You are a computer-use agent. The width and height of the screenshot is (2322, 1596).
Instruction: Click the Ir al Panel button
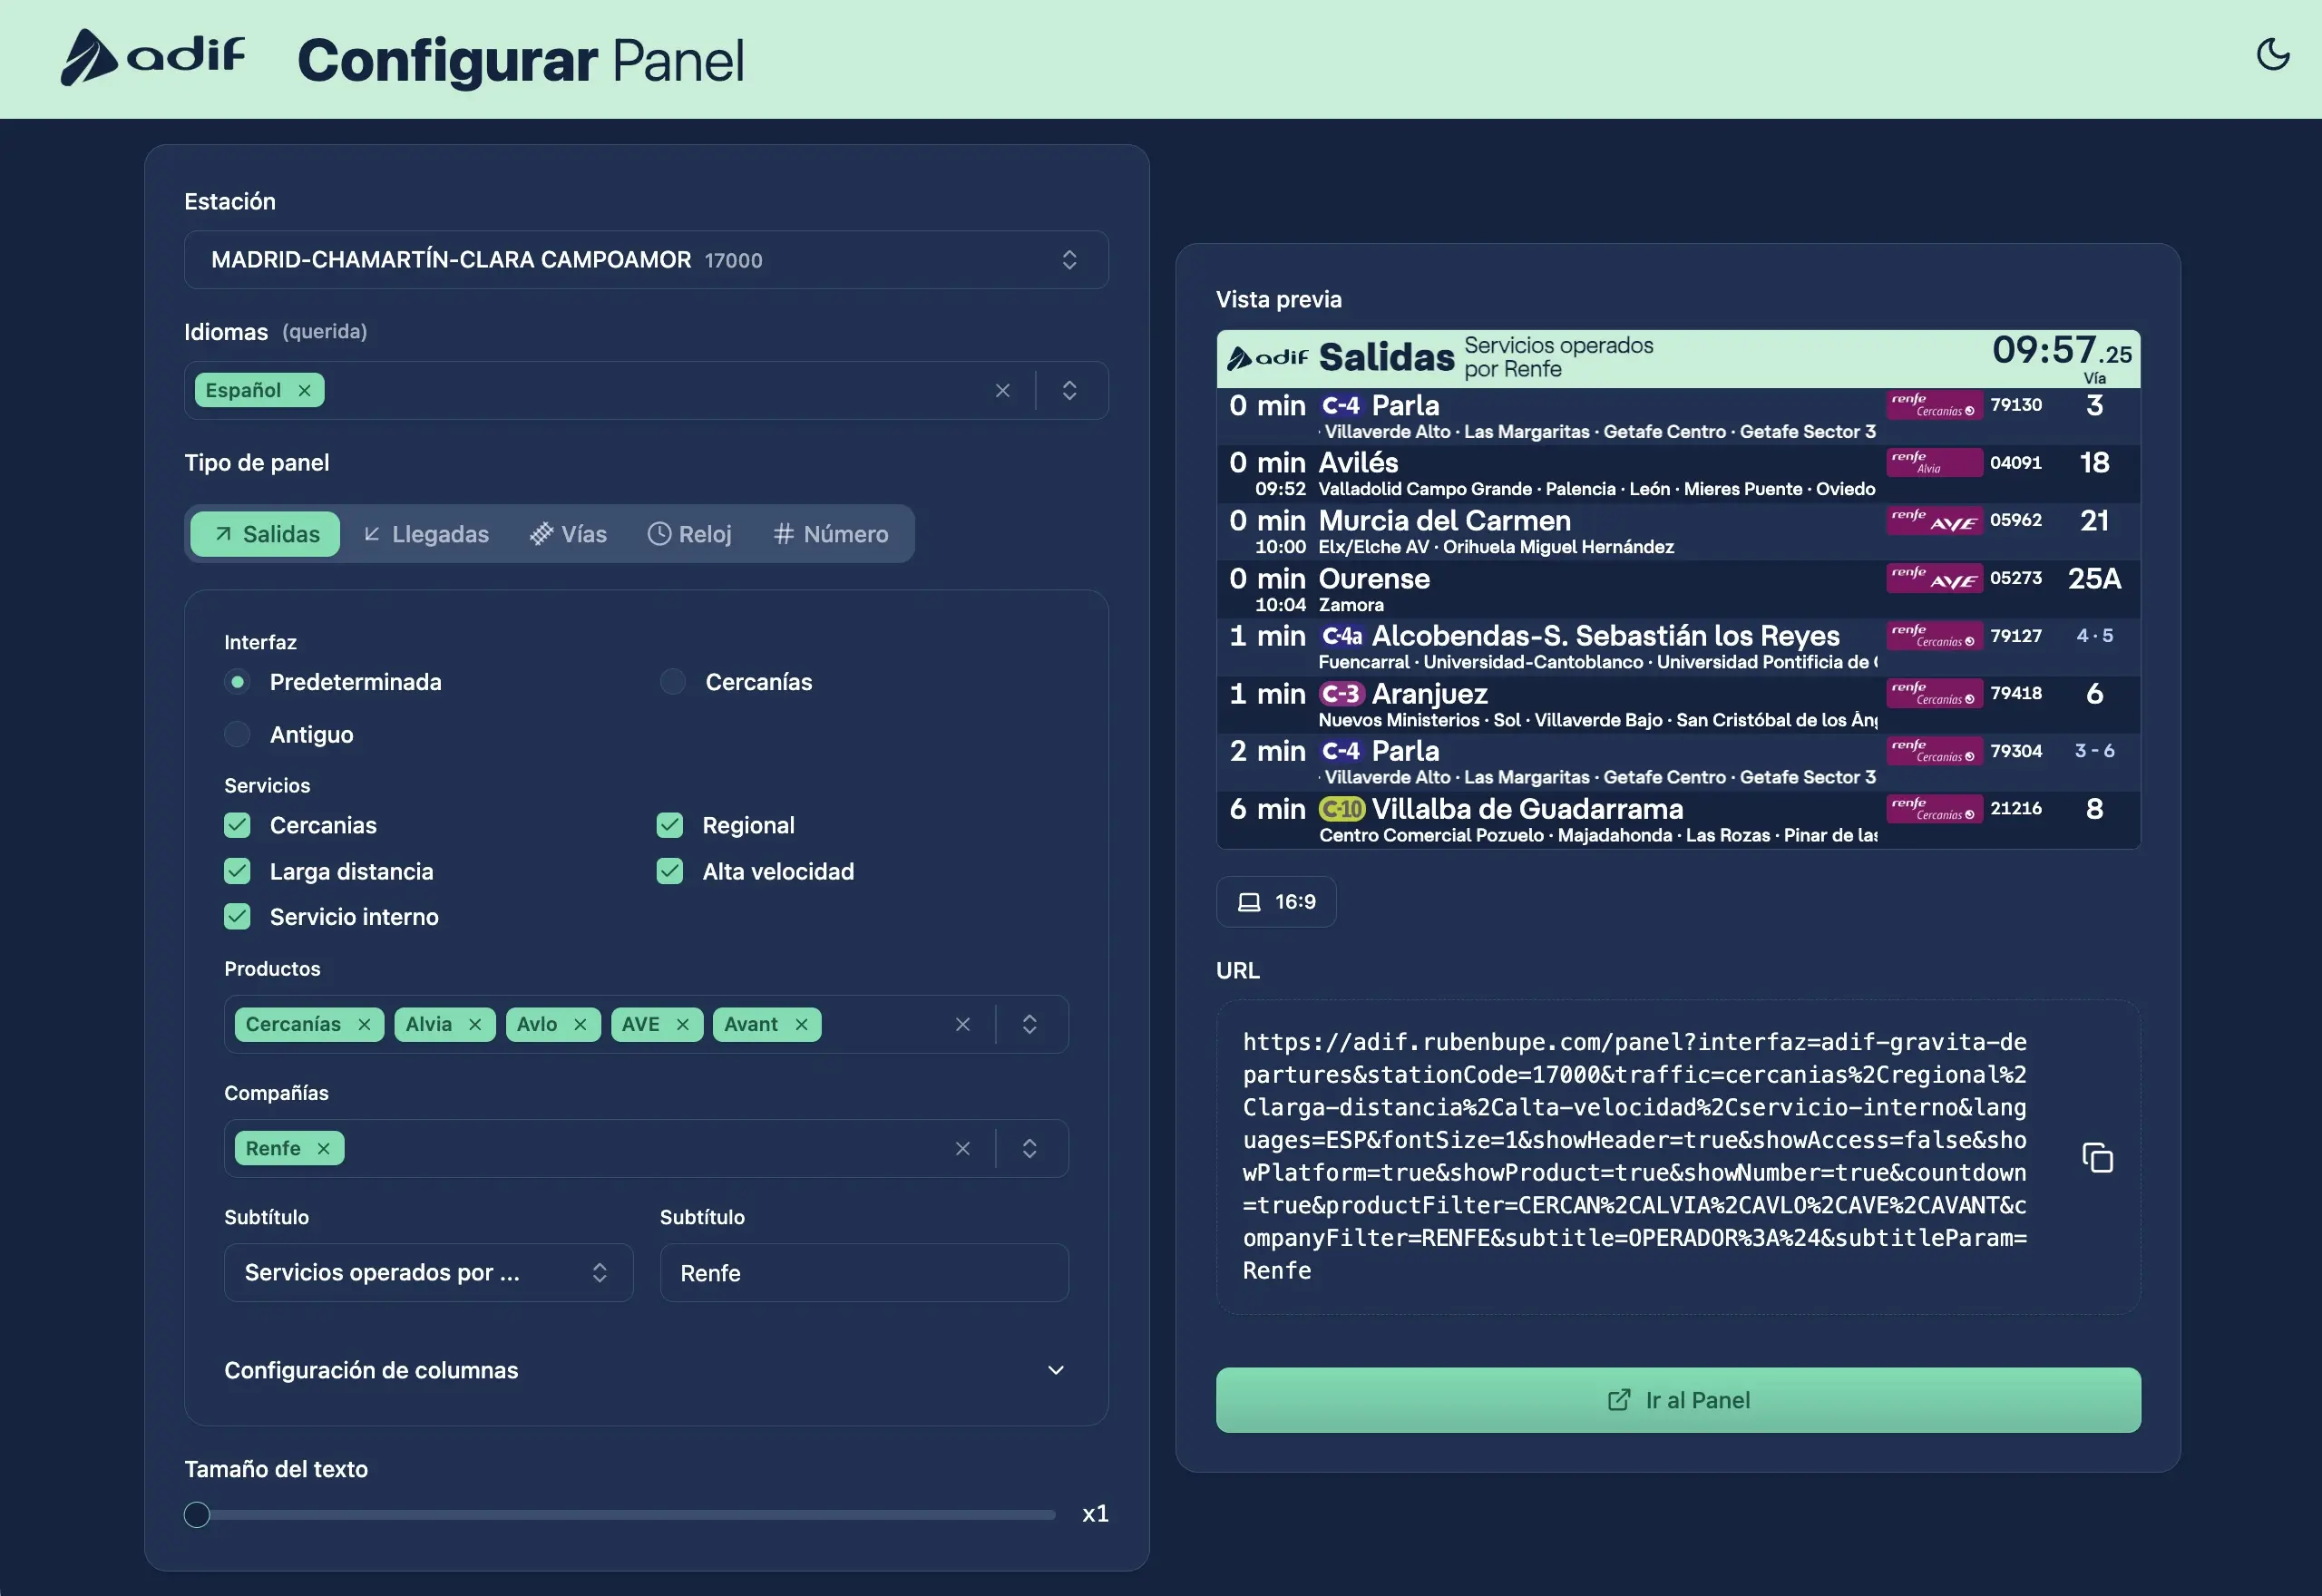(x=1678, y=1401)
